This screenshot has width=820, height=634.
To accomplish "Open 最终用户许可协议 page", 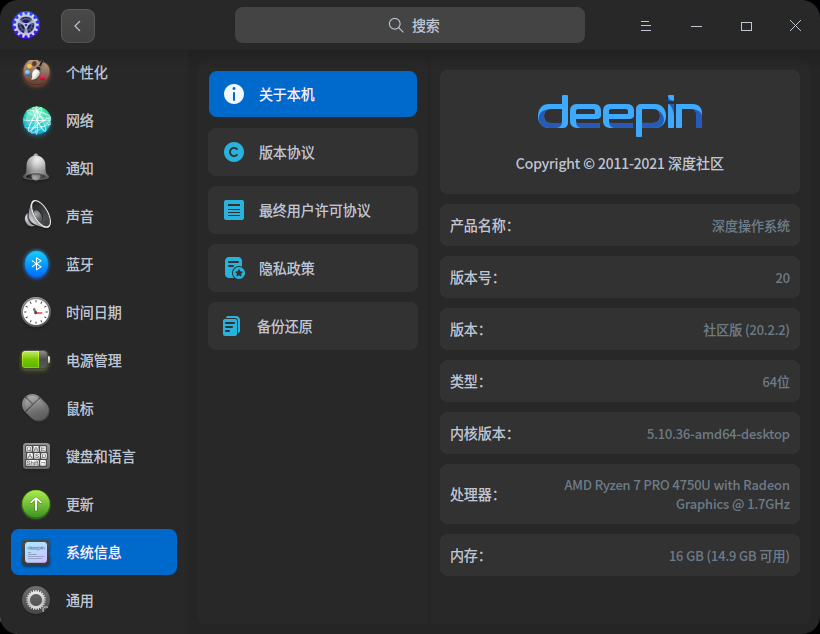I will coord(313,210).
